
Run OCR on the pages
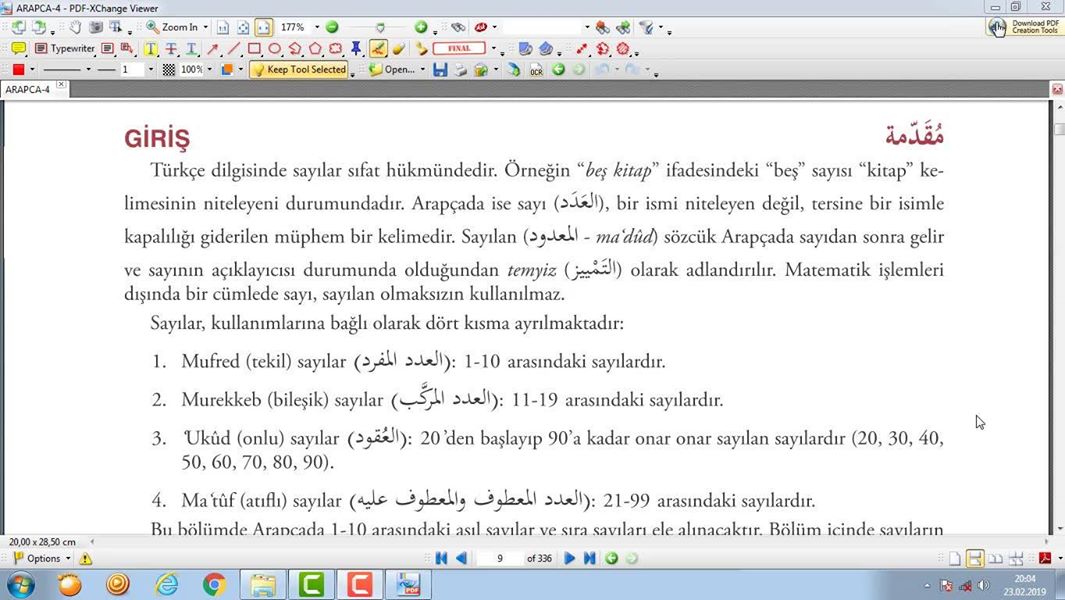click(x=537, y=69)
